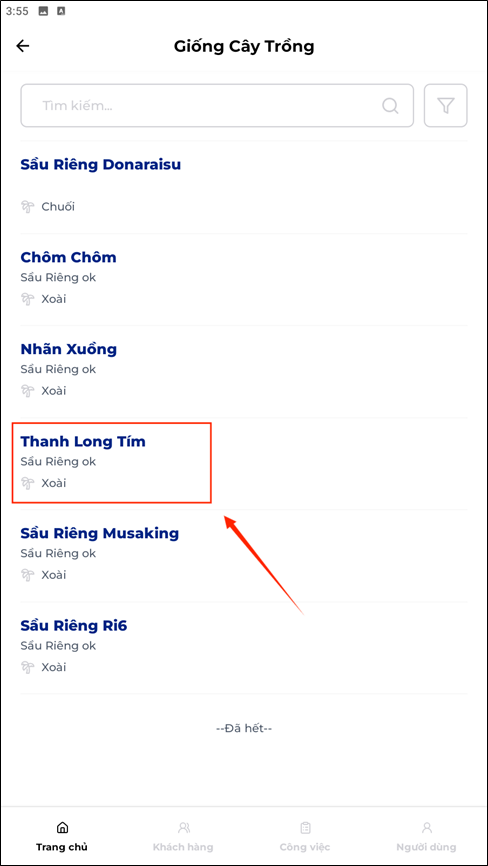
Task: Open the Thanh Long Tím item
Action: pos(244,464)
